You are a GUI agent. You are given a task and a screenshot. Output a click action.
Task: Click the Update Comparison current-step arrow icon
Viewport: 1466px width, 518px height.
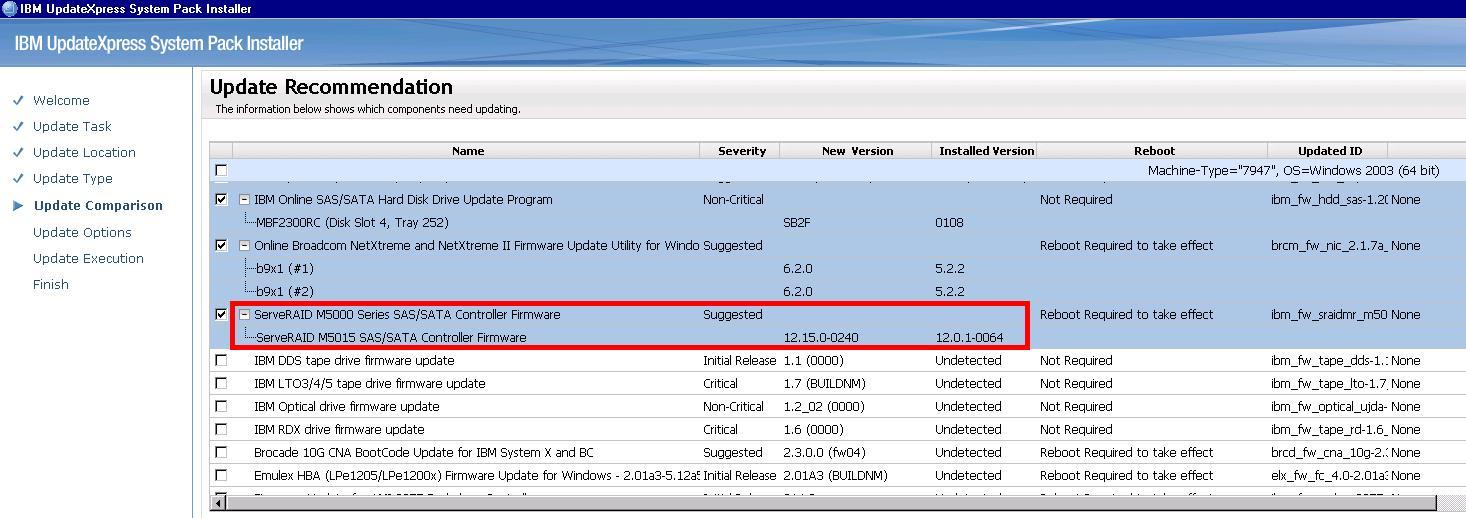[x=18, y=205]
